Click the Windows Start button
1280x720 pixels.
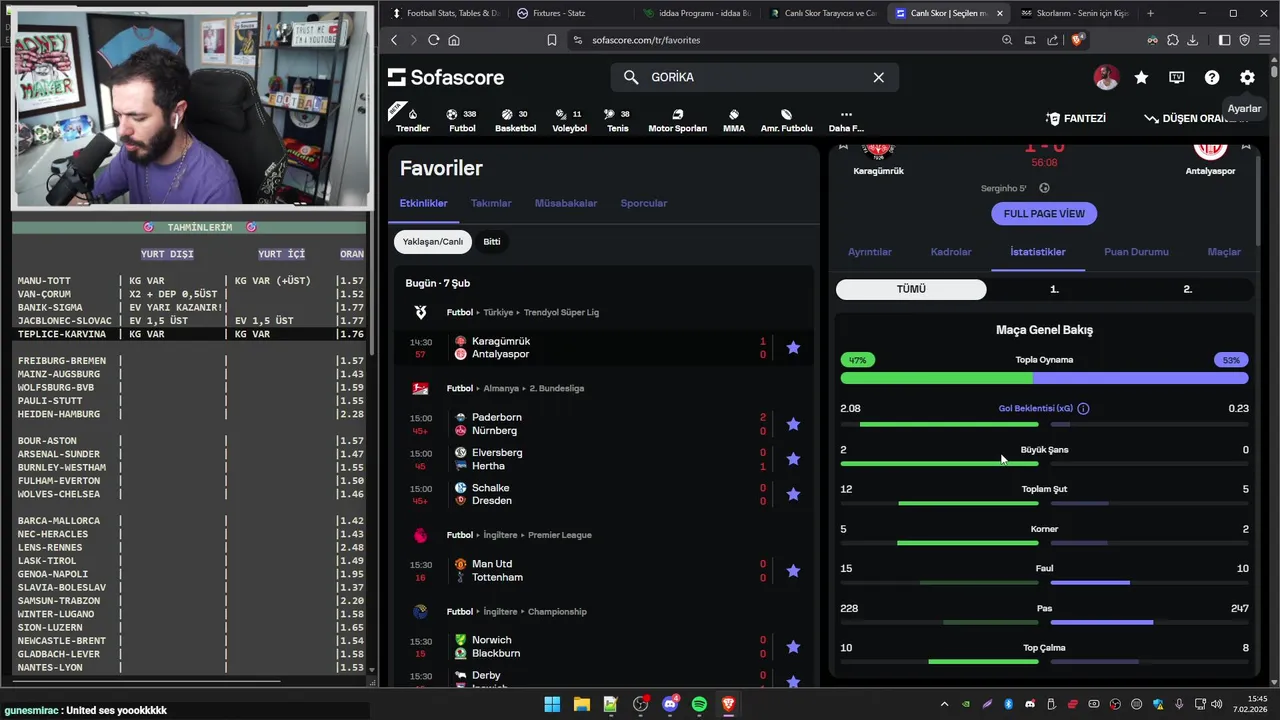pyautogui.click(x=552, y=704)
